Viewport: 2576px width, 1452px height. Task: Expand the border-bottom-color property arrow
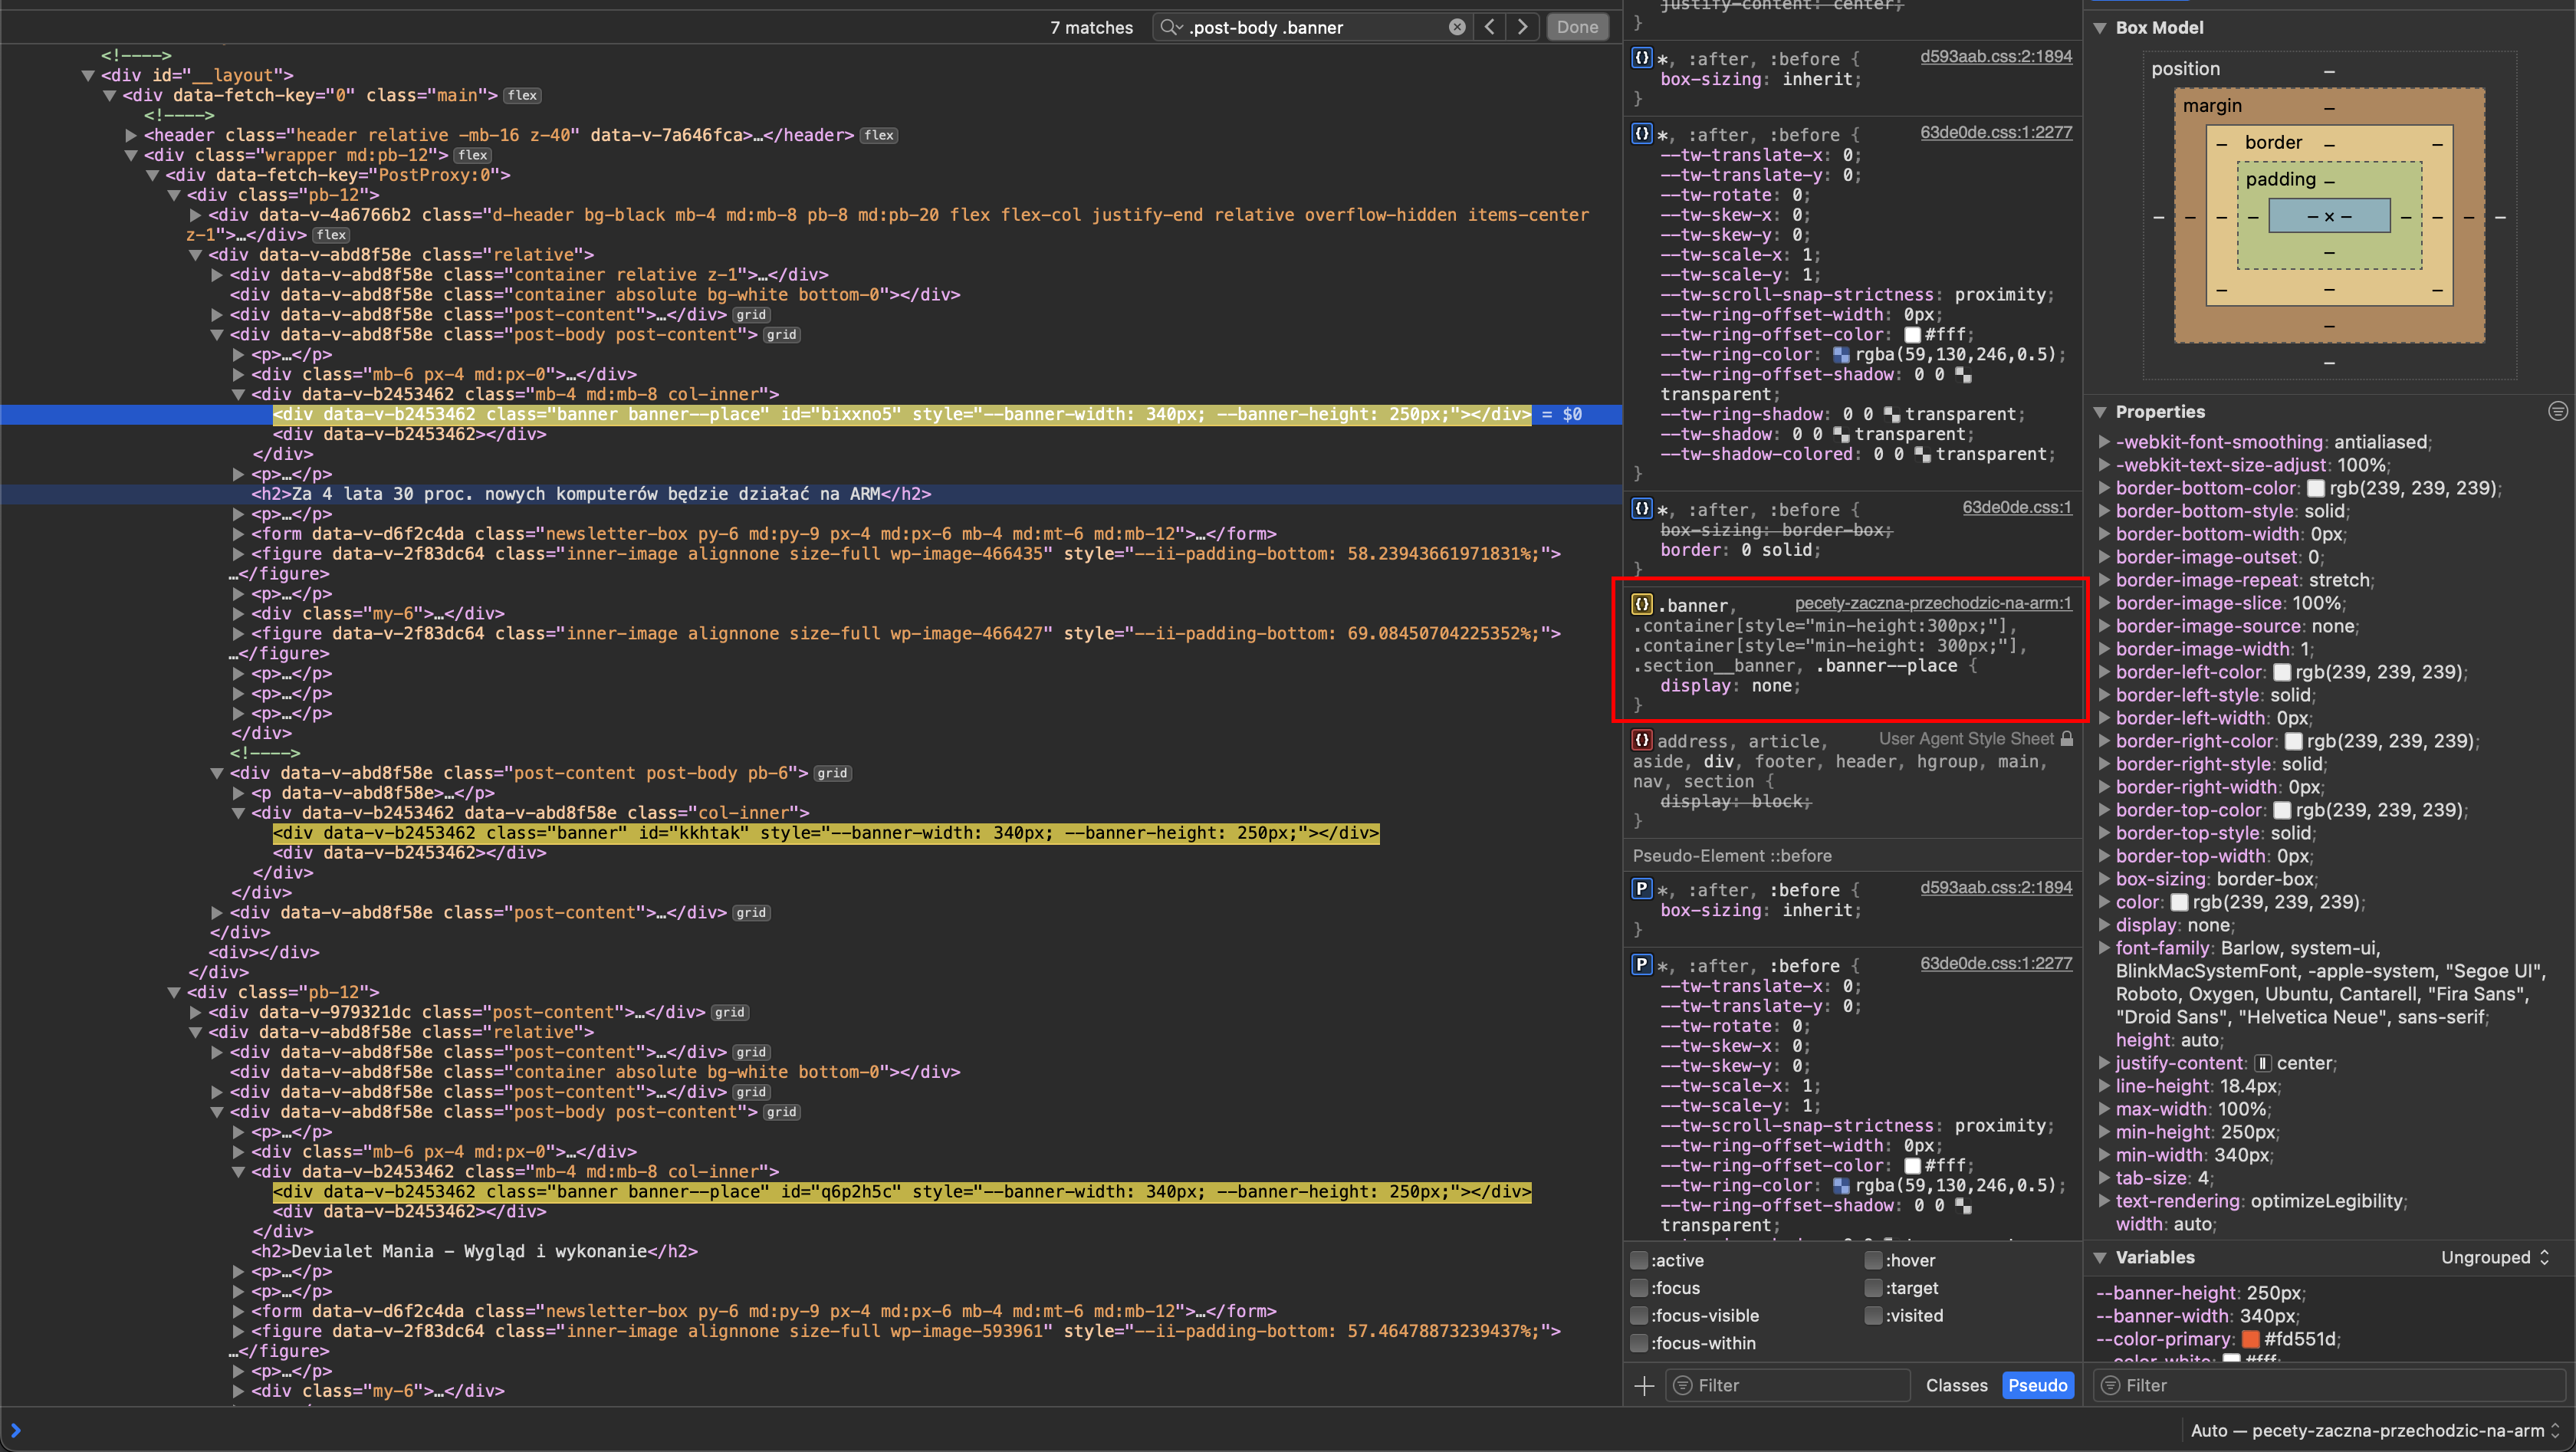(2105, 488)
